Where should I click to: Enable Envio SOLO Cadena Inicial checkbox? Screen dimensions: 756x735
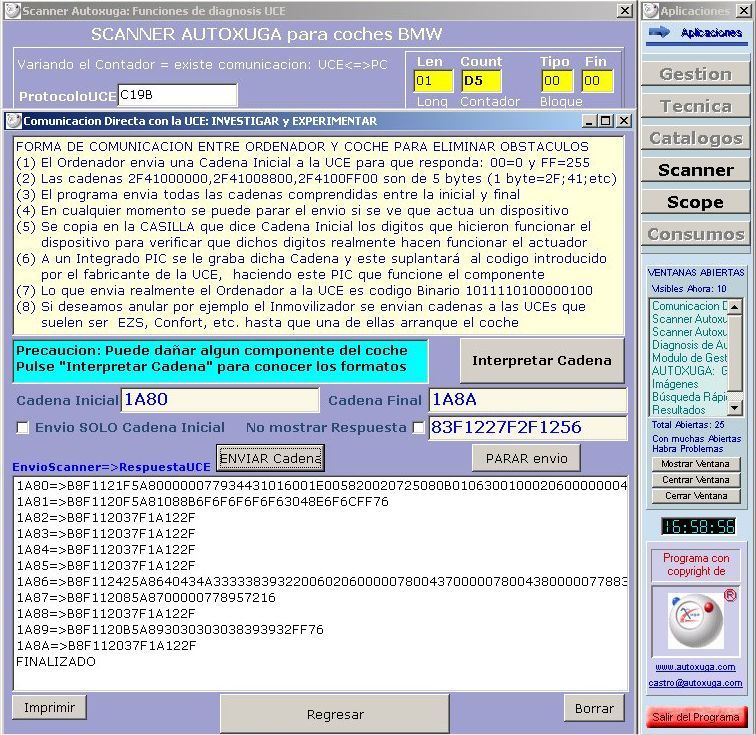[22, 428]
